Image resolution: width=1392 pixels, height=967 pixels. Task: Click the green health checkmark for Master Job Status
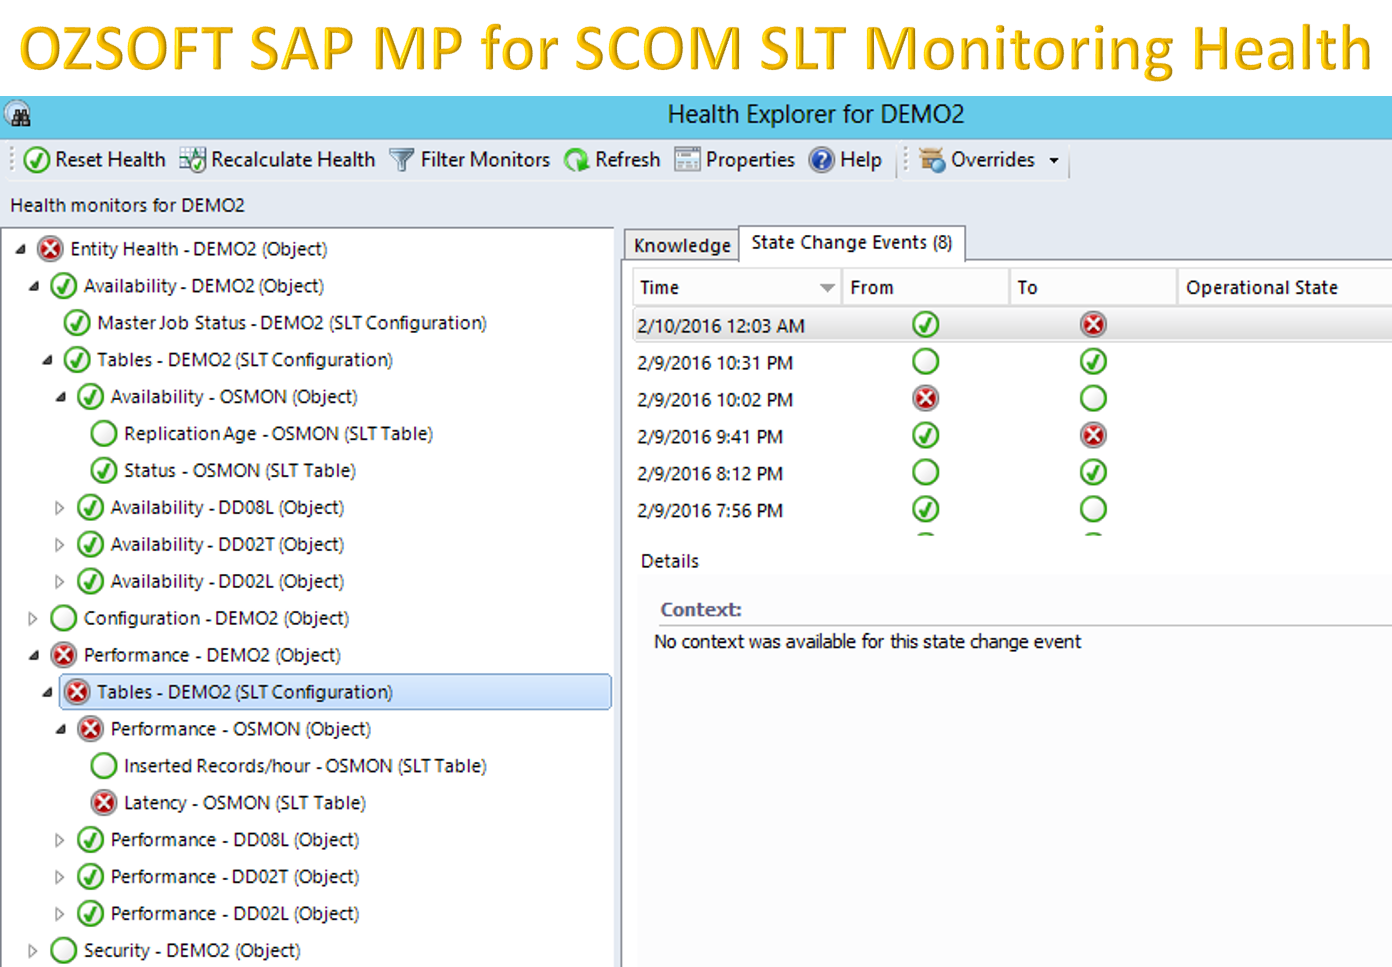(x=77, y=322)
